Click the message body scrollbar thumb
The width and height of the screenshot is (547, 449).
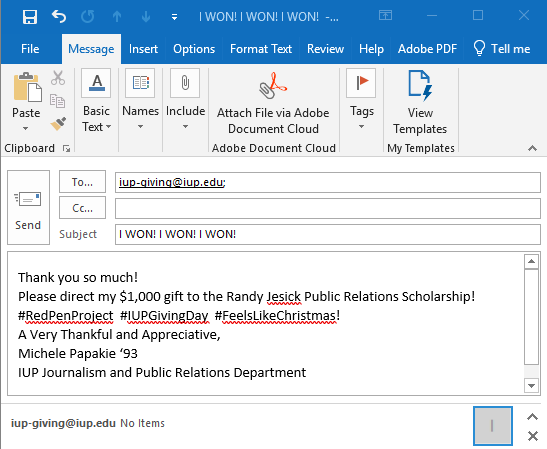click(531, 317)
